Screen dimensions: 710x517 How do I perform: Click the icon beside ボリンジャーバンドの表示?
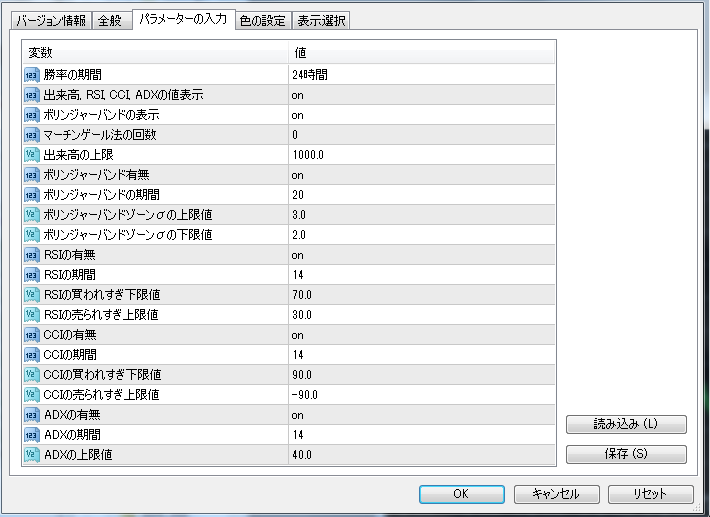click(32, 115)
